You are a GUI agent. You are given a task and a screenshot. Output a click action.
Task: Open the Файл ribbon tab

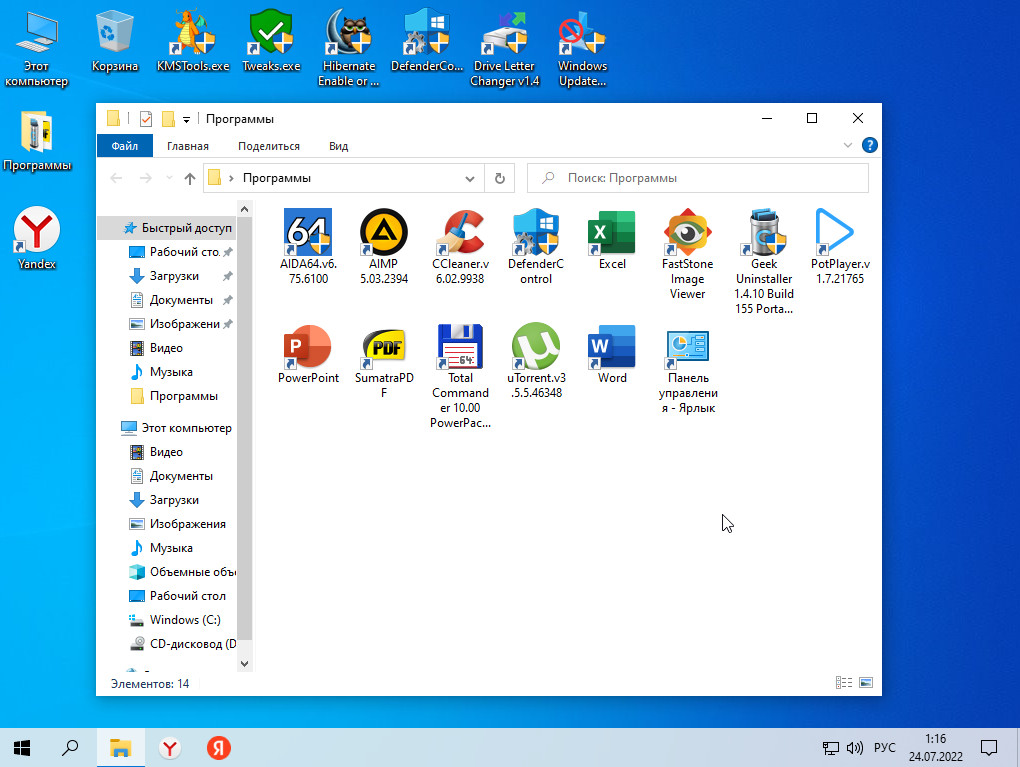[124, 146]
